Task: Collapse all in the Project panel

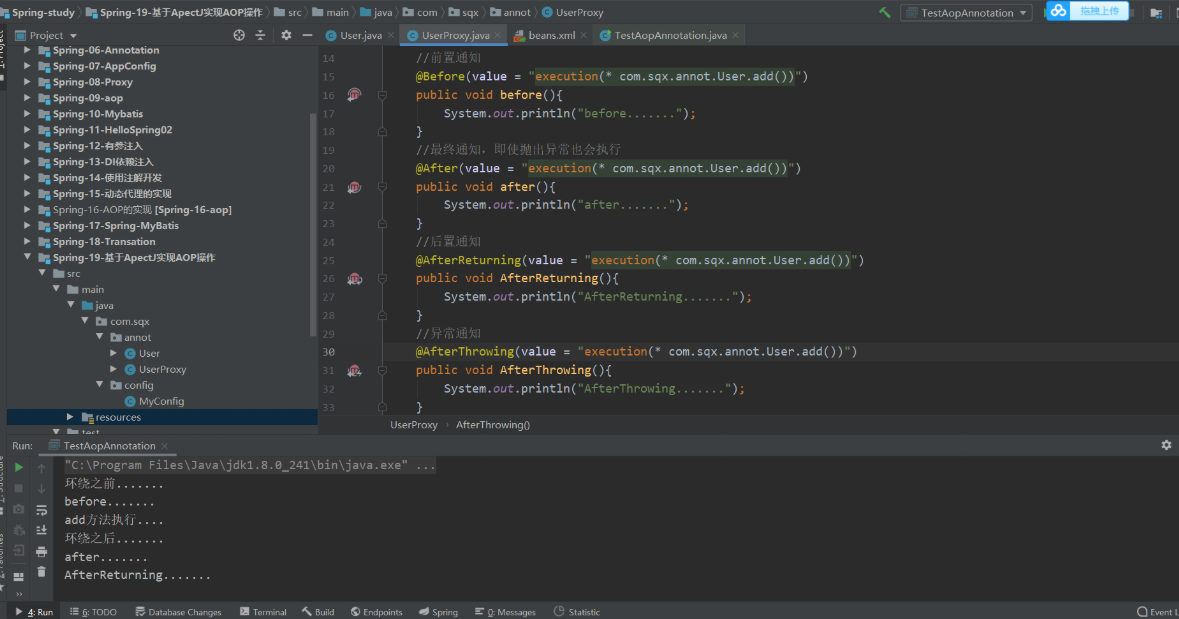Action: click(x=260, y=35)
